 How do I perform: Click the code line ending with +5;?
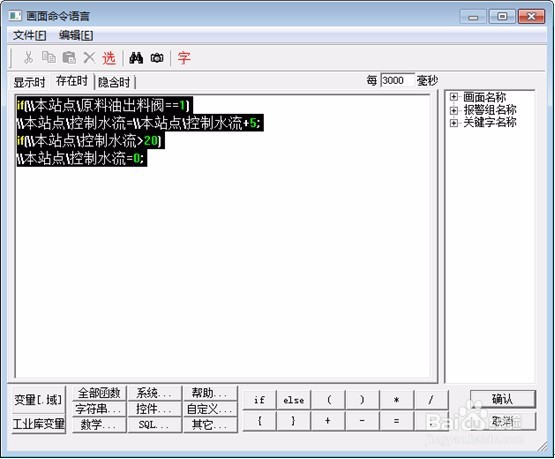click(x=139, y=123)
